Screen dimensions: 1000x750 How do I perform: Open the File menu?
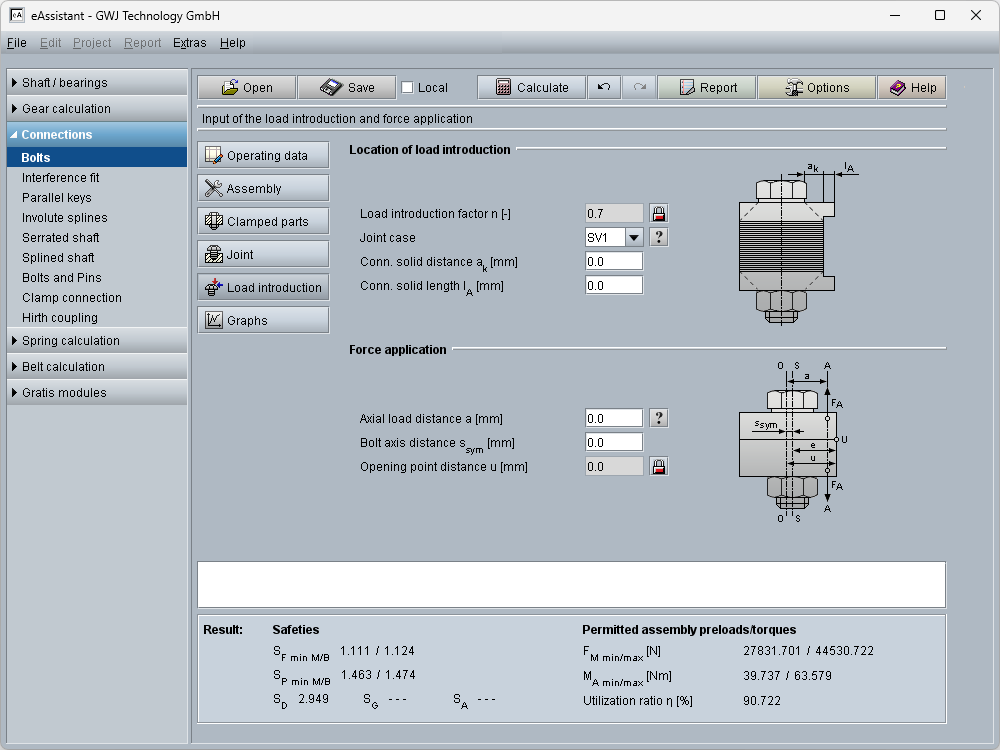(16, 43)
